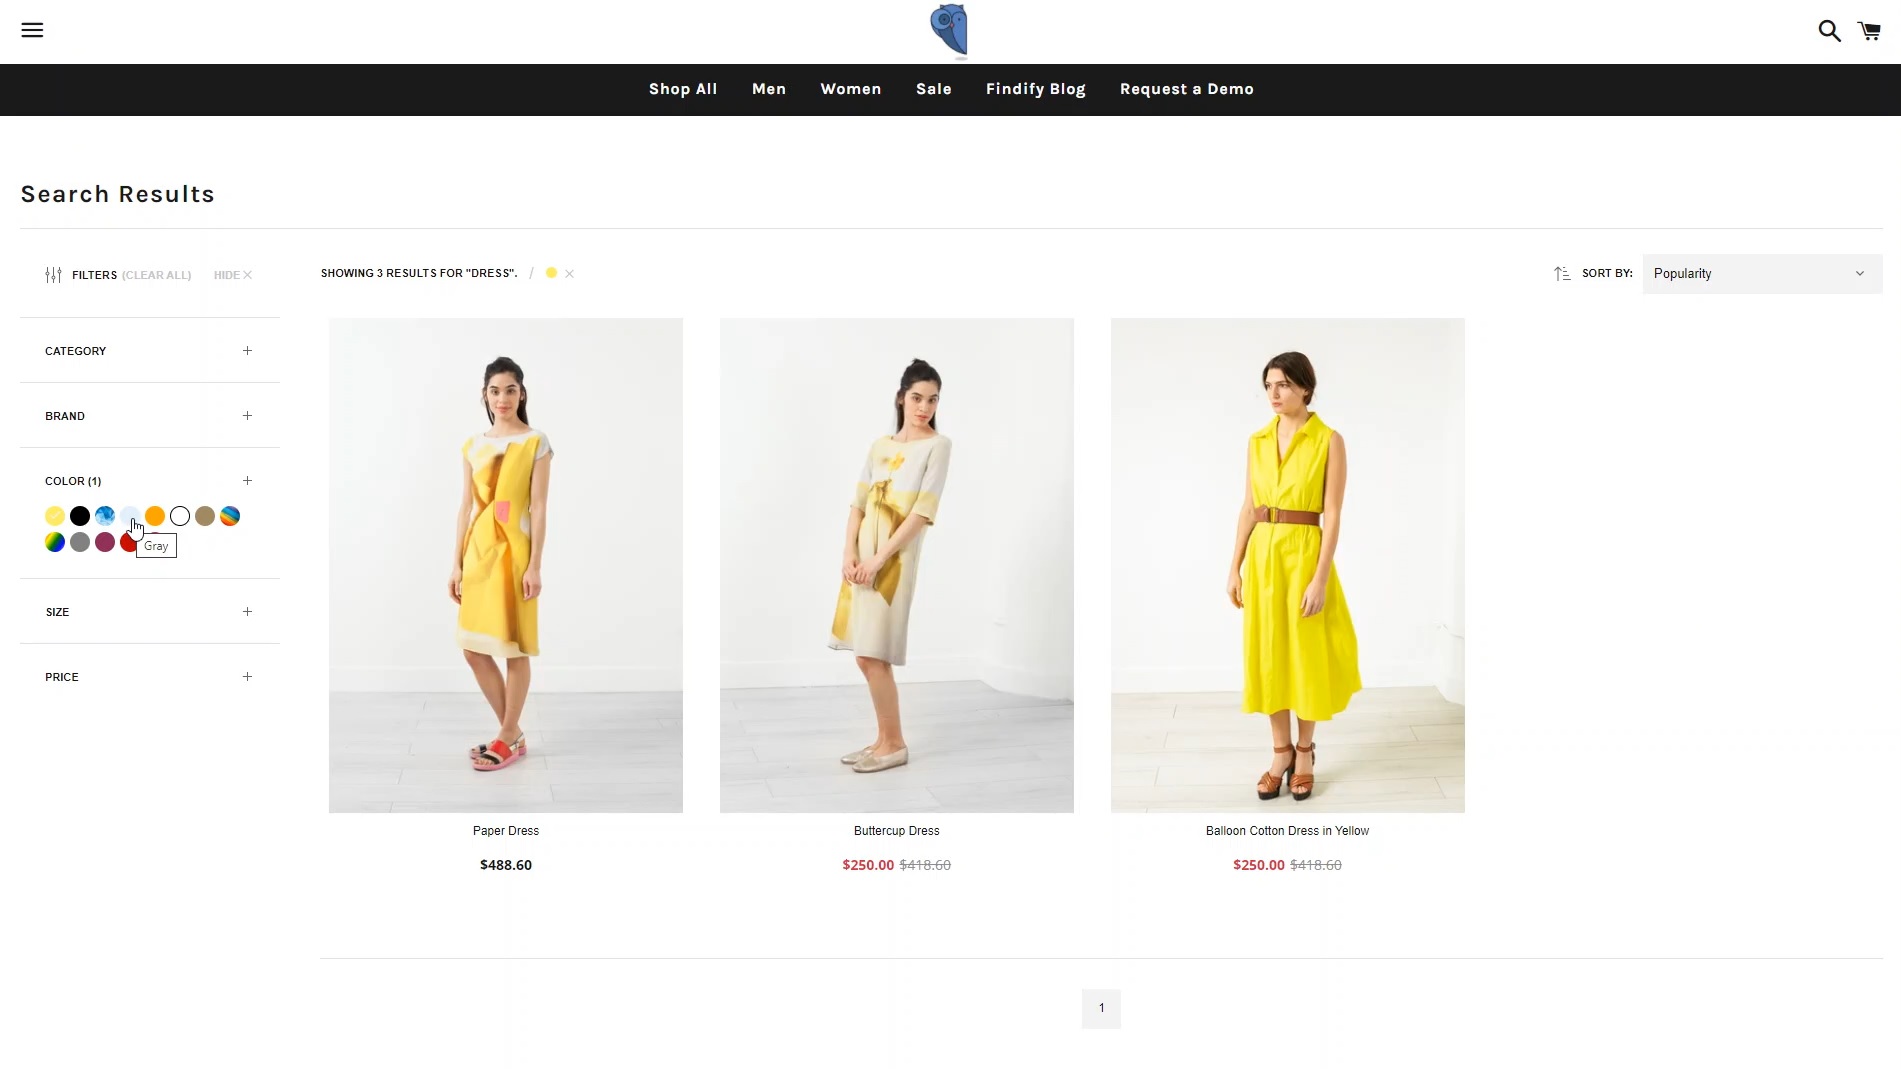1901x1069 pixels.
Task: Open the Women menu item
Action: tap(851, 89)
